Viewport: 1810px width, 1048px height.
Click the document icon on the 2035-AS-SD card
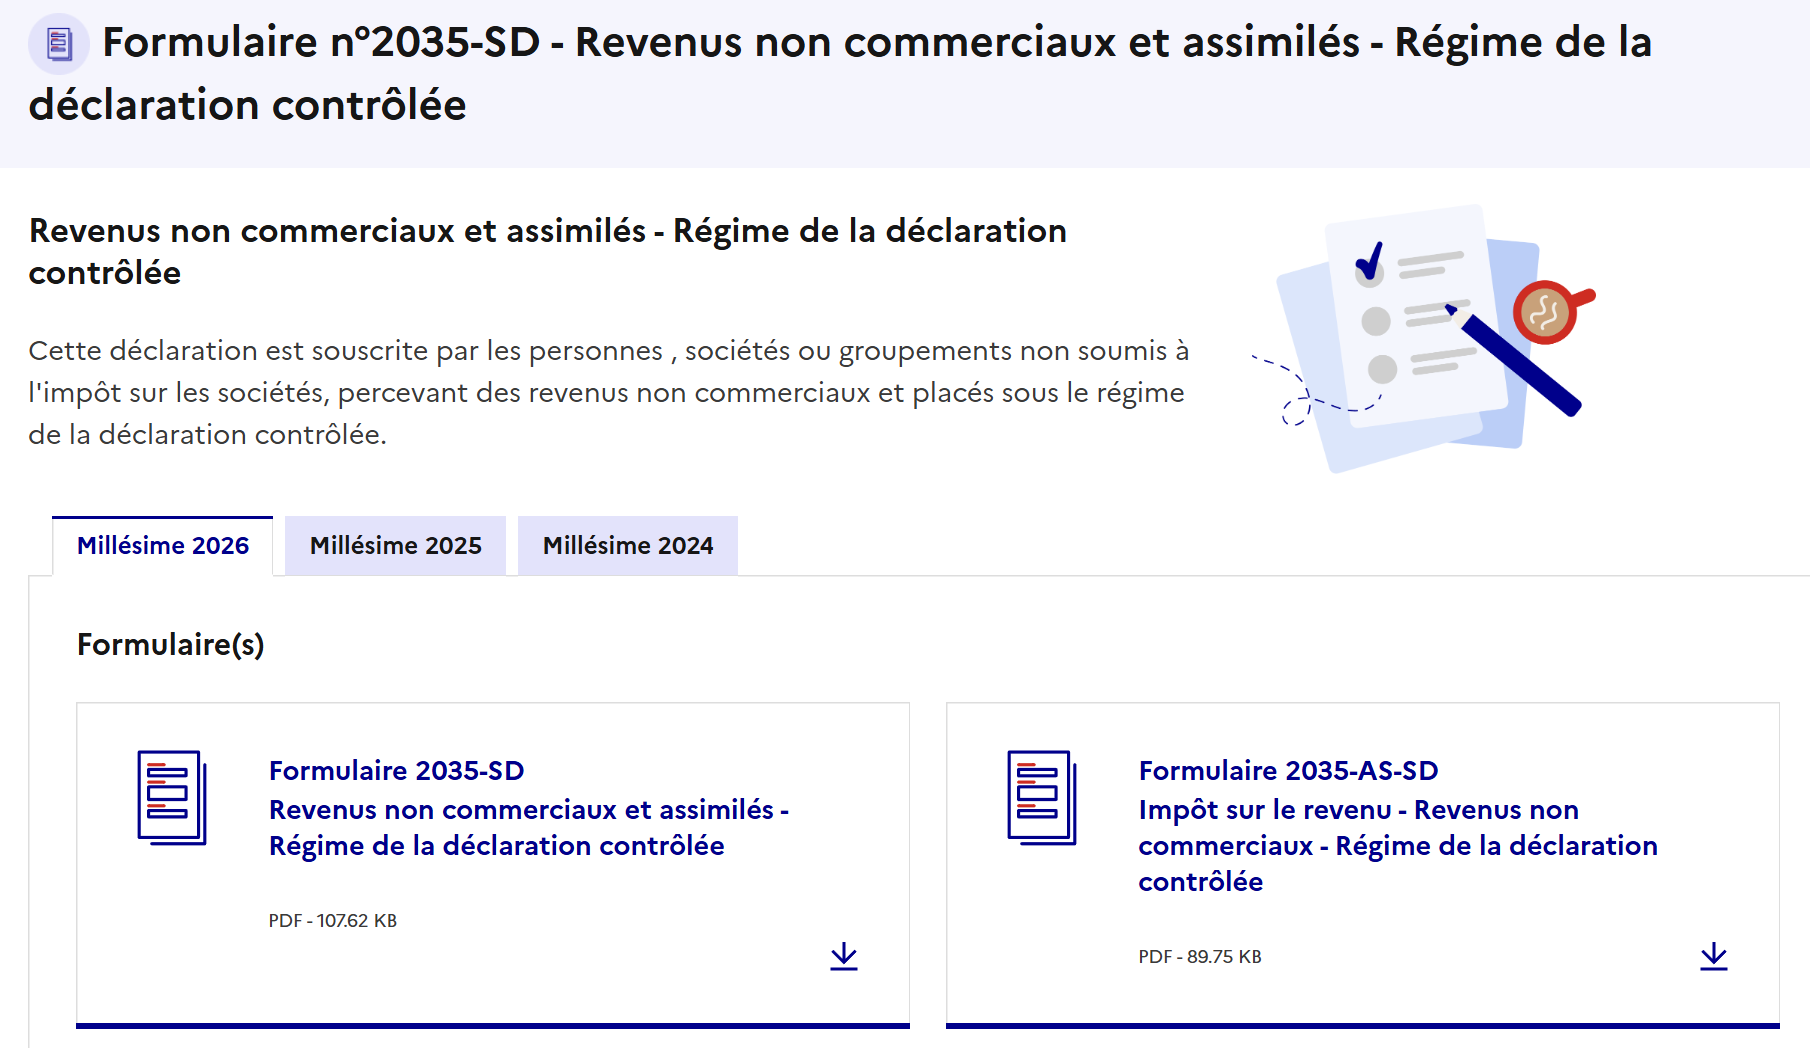point(1042,798)
